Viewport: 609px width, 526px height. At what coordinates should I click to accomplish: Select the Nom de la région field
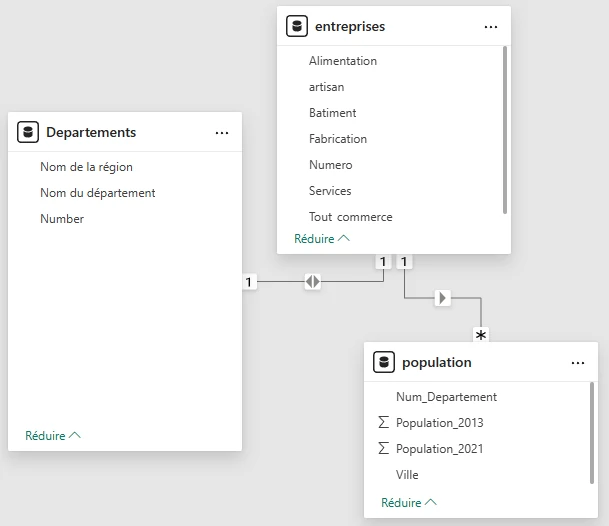tap(86, 167)
